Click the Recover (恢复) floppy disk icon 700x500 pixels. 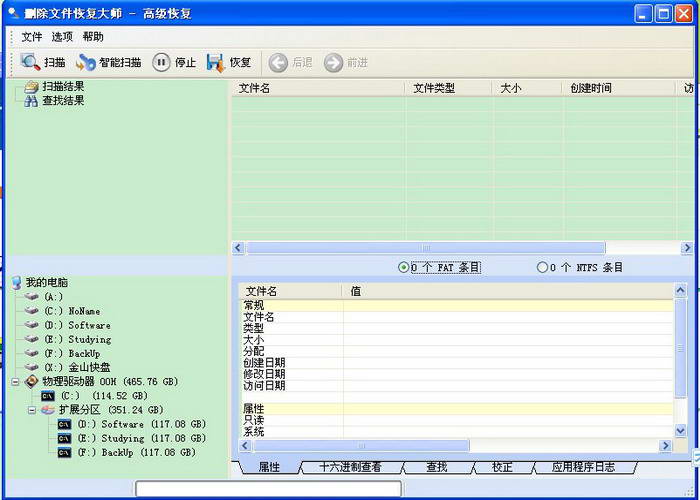tap(215, 62)
